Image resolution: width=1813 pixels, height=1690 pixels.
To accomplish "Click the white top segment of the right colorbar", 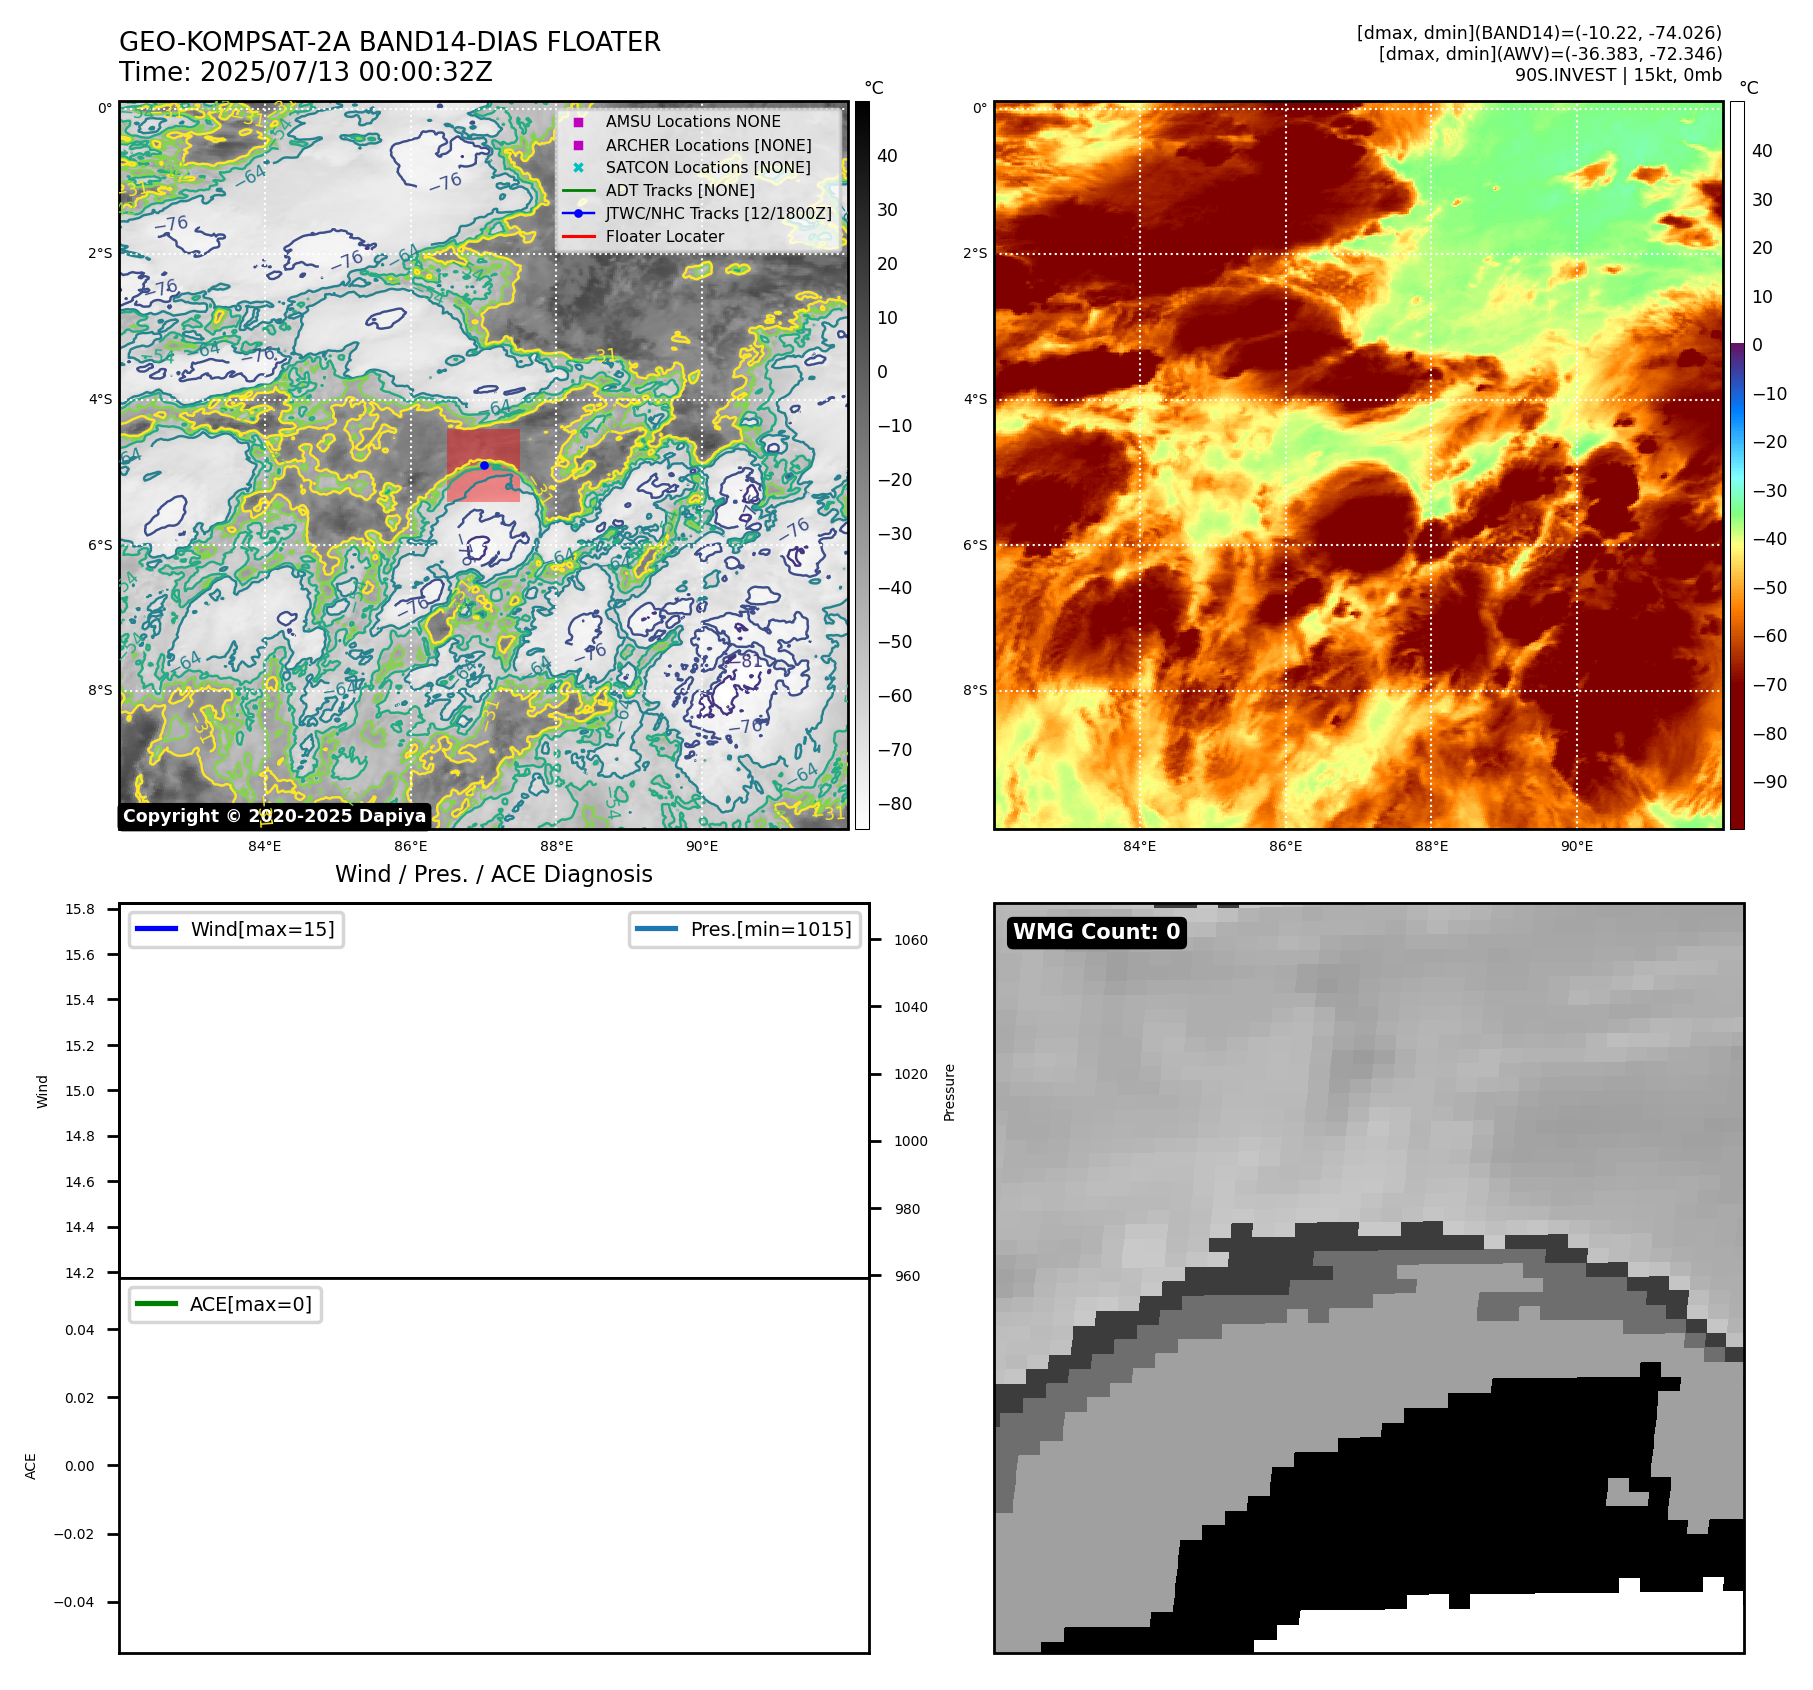I will [1737, 222].
